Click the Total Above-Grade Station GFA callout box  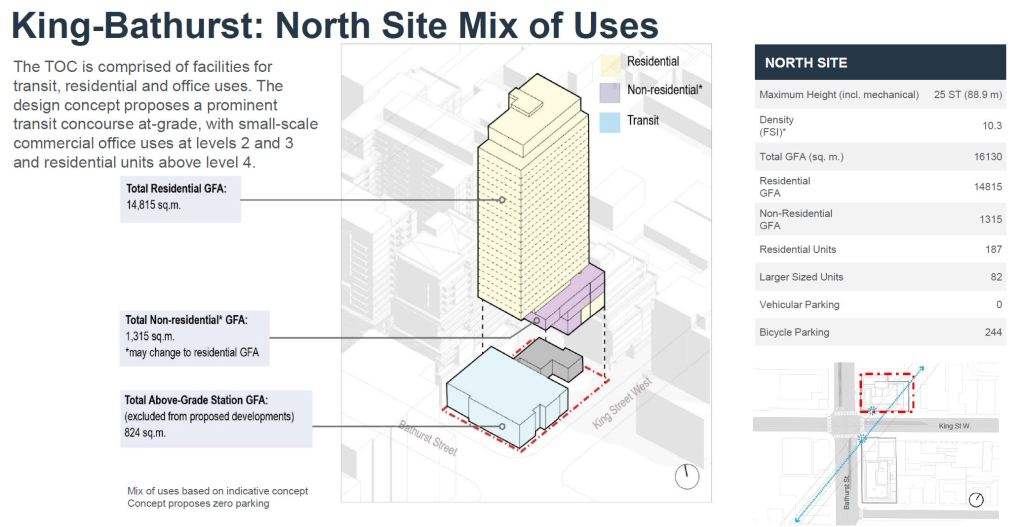pyautogui.click(x=215, y=417)
